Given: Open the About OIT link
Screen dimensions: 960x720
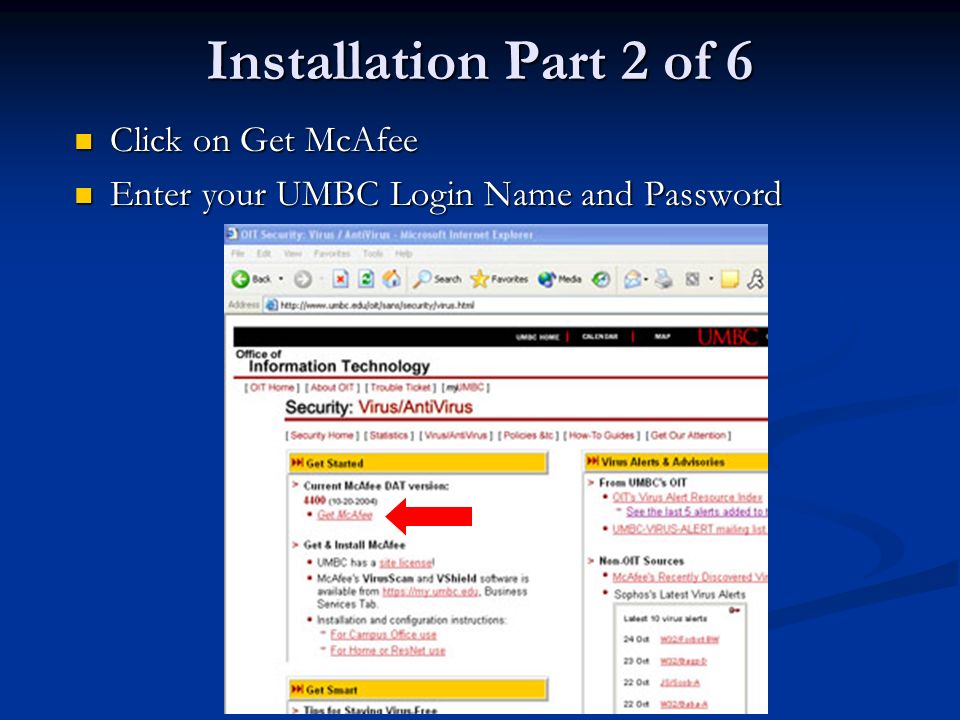Looking at the screenshot, I should (x=332, y=388).
